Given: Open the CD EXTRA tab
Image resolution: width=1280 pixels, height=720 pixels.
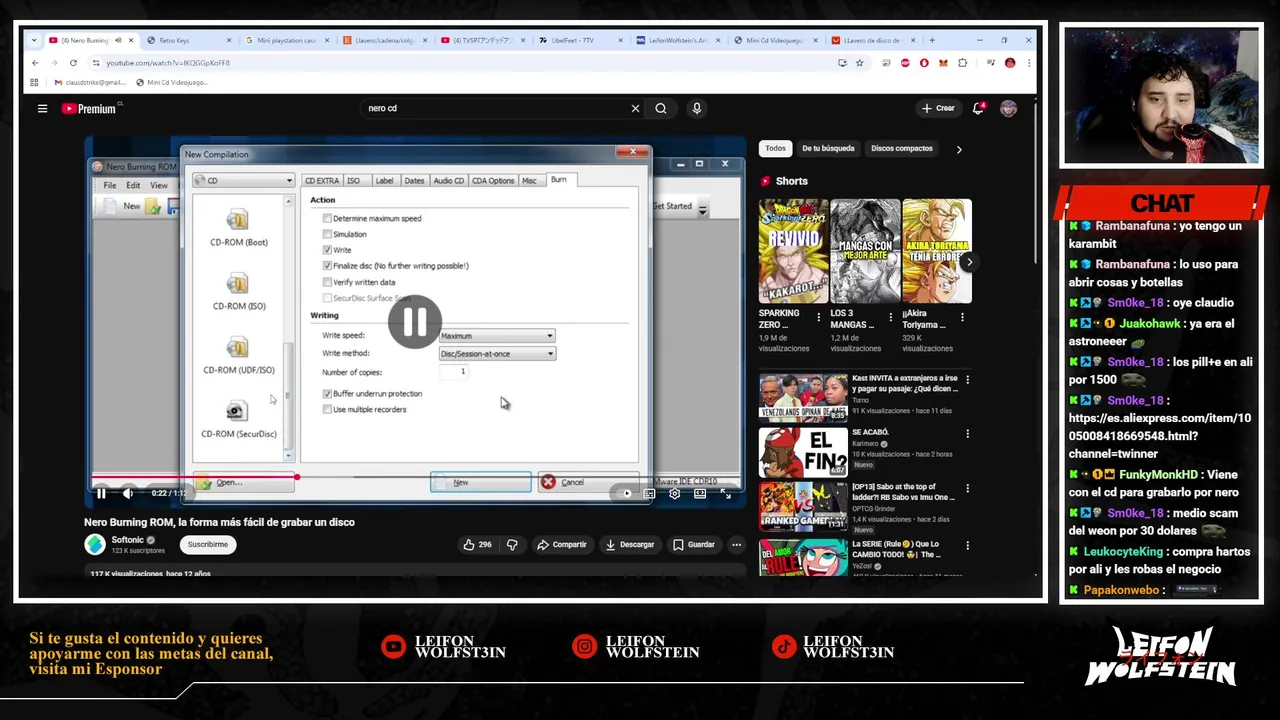Looking at the screenshot, I should (322, 181).
